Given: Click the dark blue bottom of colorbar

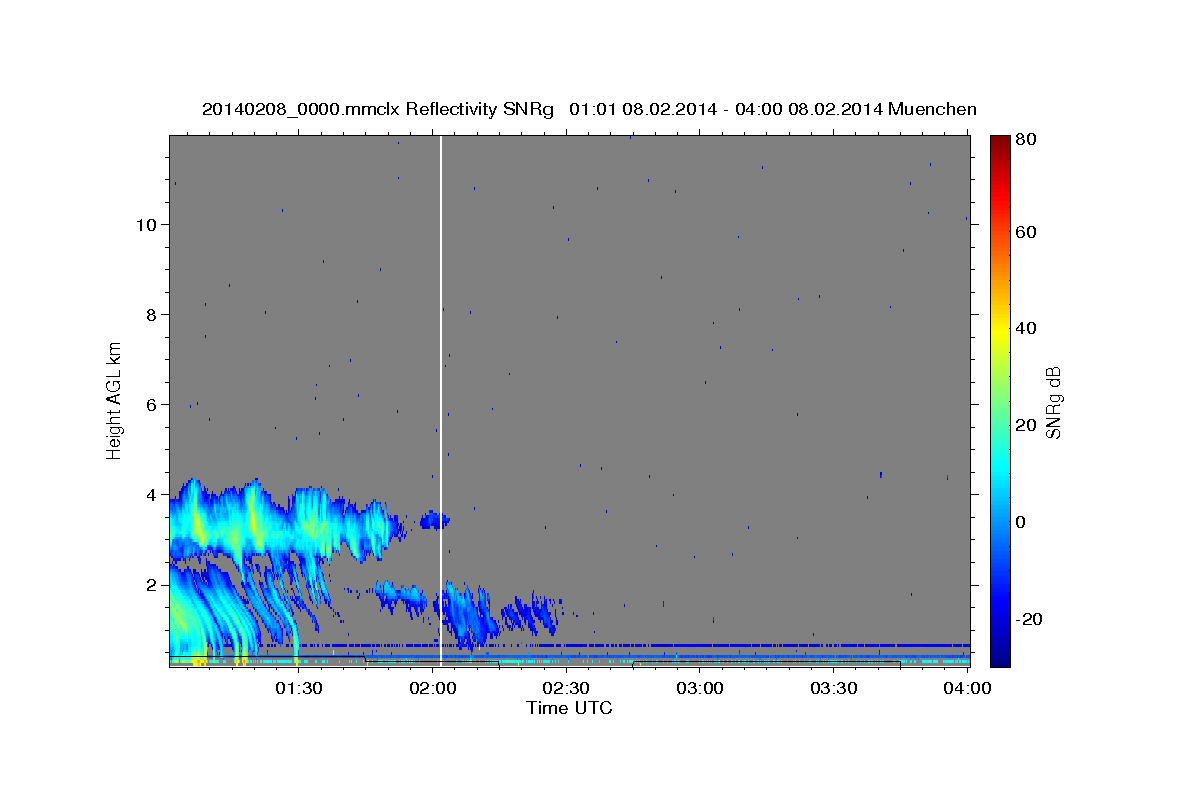Looking at the screenshot, I should 1000,655.
